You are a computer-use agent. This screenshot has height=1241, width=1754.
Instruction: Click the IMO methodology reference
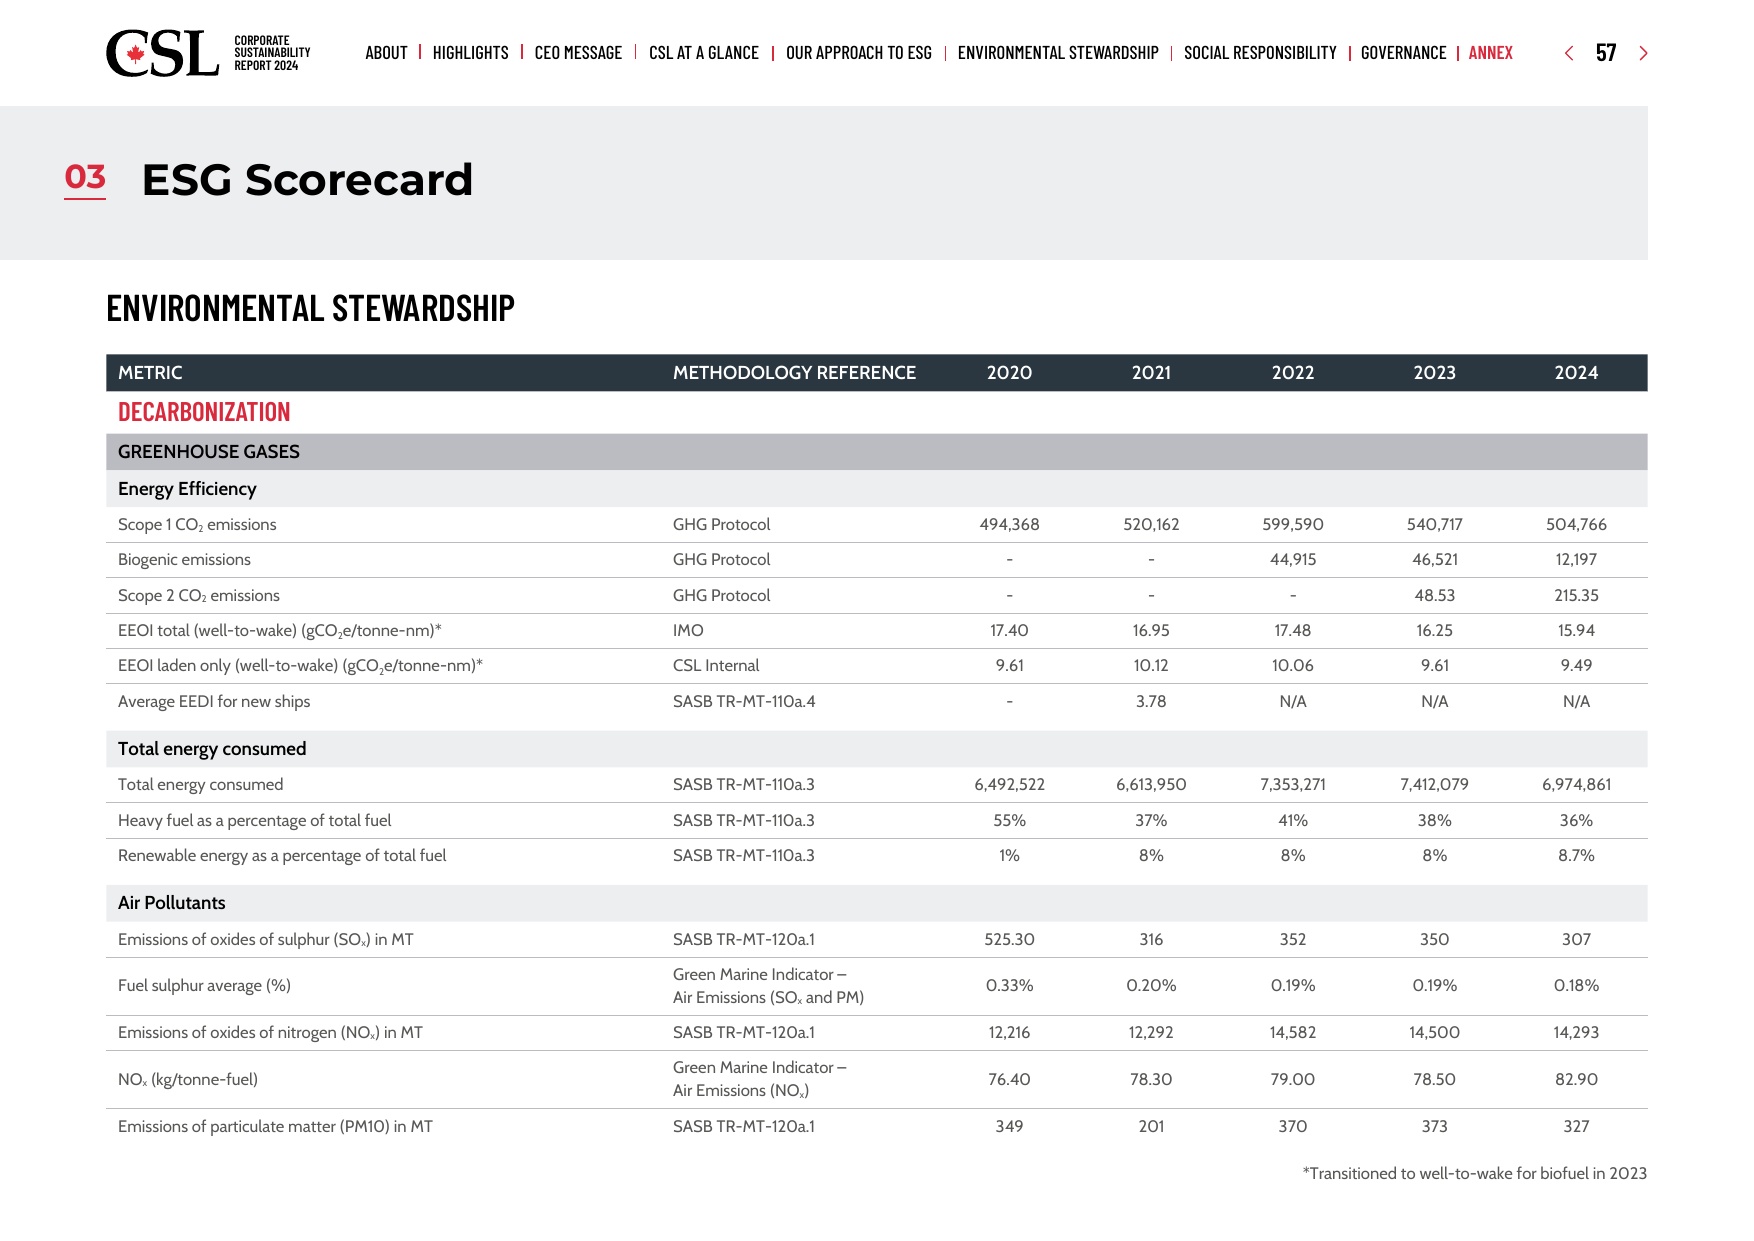click(x=688, y=631)
